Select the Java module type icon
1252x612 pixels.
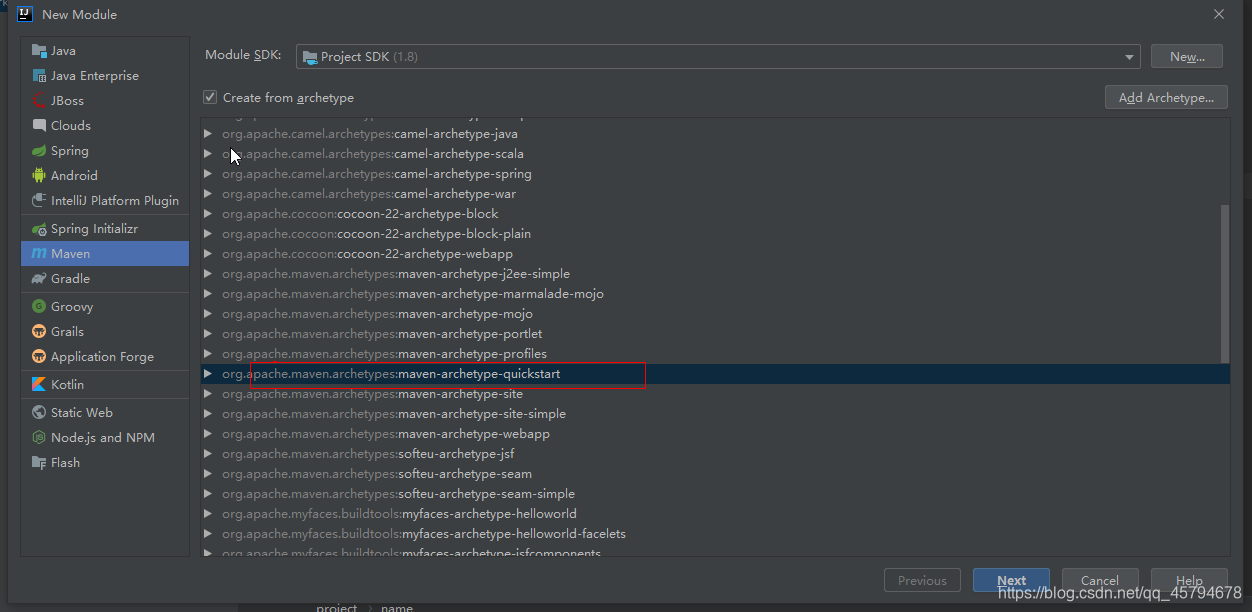click(39, 51)
